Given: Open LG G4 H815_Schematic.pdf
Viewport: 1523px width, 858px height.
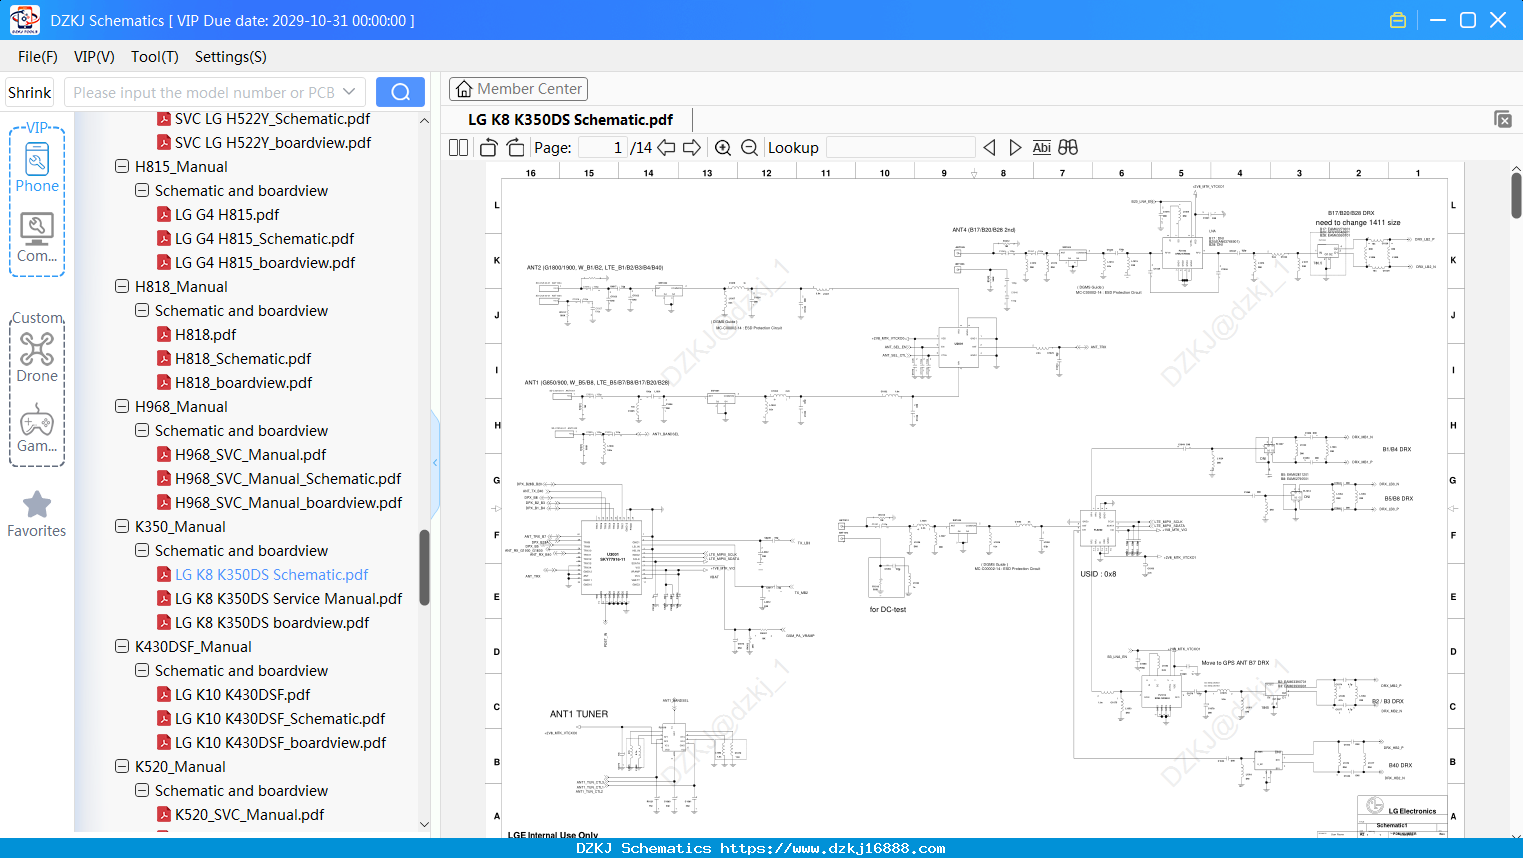Looking at the screenshot, I should [x=264, y=239].
